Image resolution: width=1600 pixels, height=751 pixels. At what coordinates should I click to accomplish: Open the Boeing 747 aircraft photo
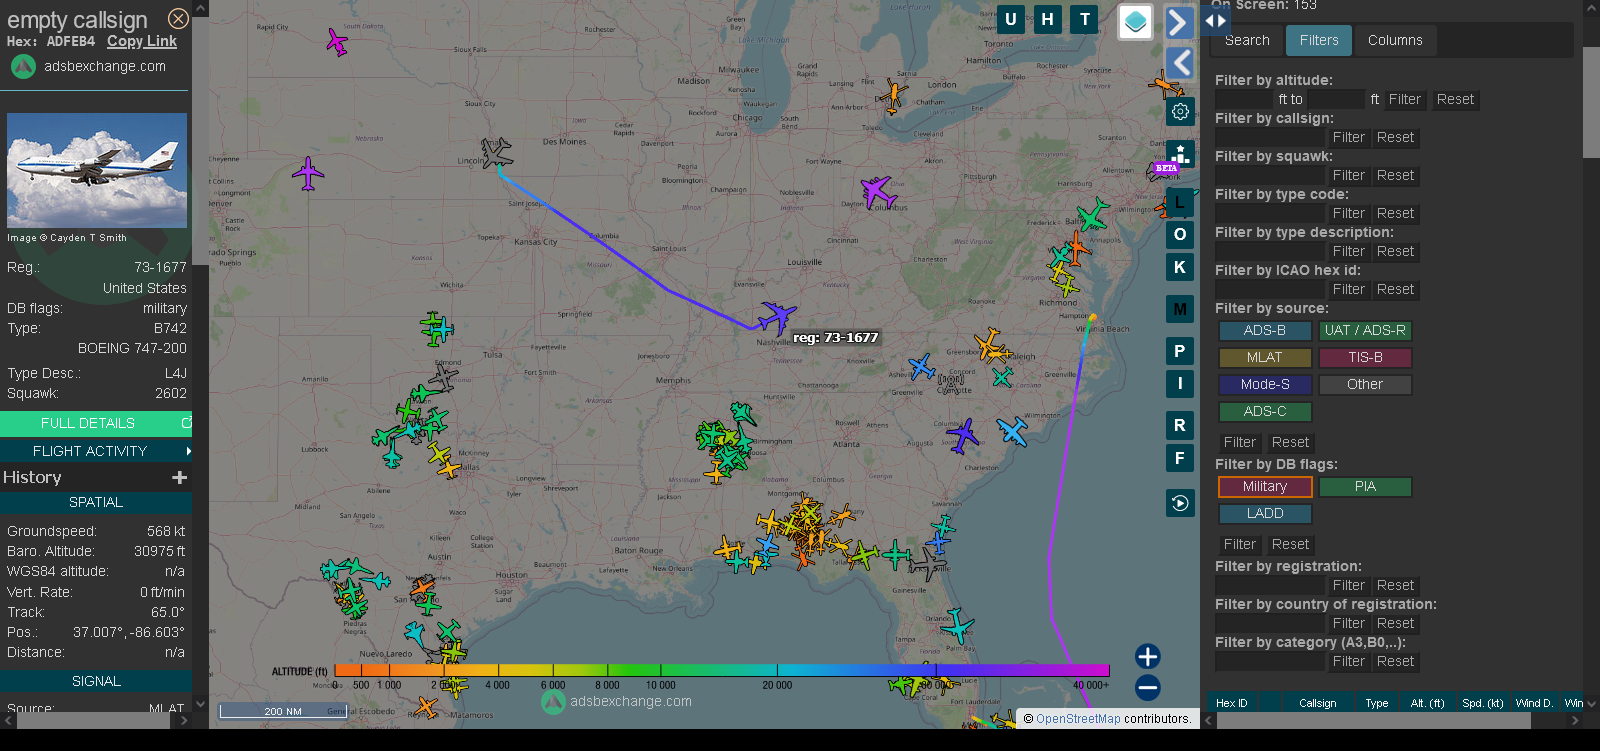pos(97,170)
